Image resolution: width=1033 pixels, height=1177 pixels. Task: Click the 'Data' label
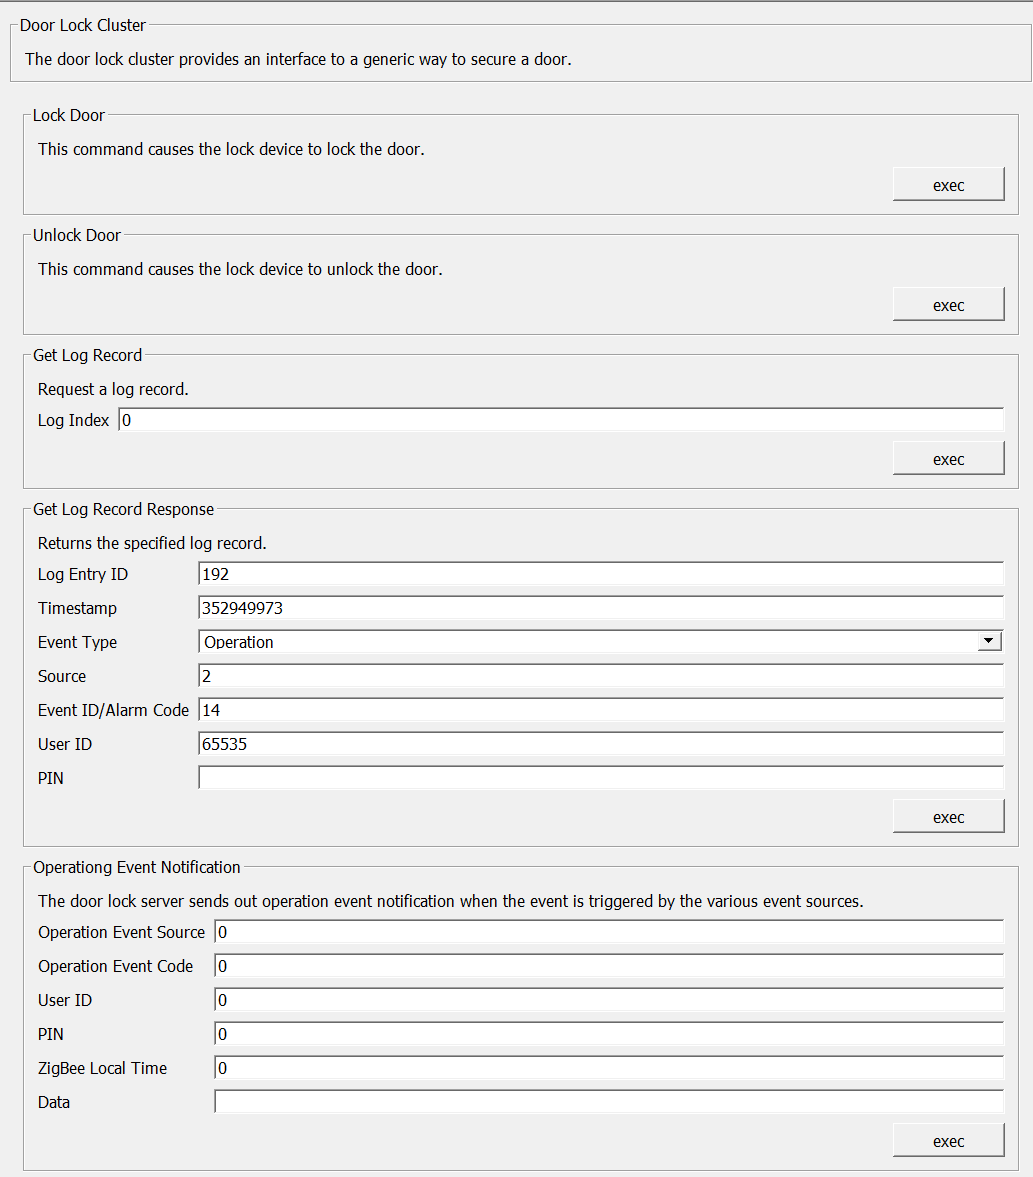click(53, 1102)
